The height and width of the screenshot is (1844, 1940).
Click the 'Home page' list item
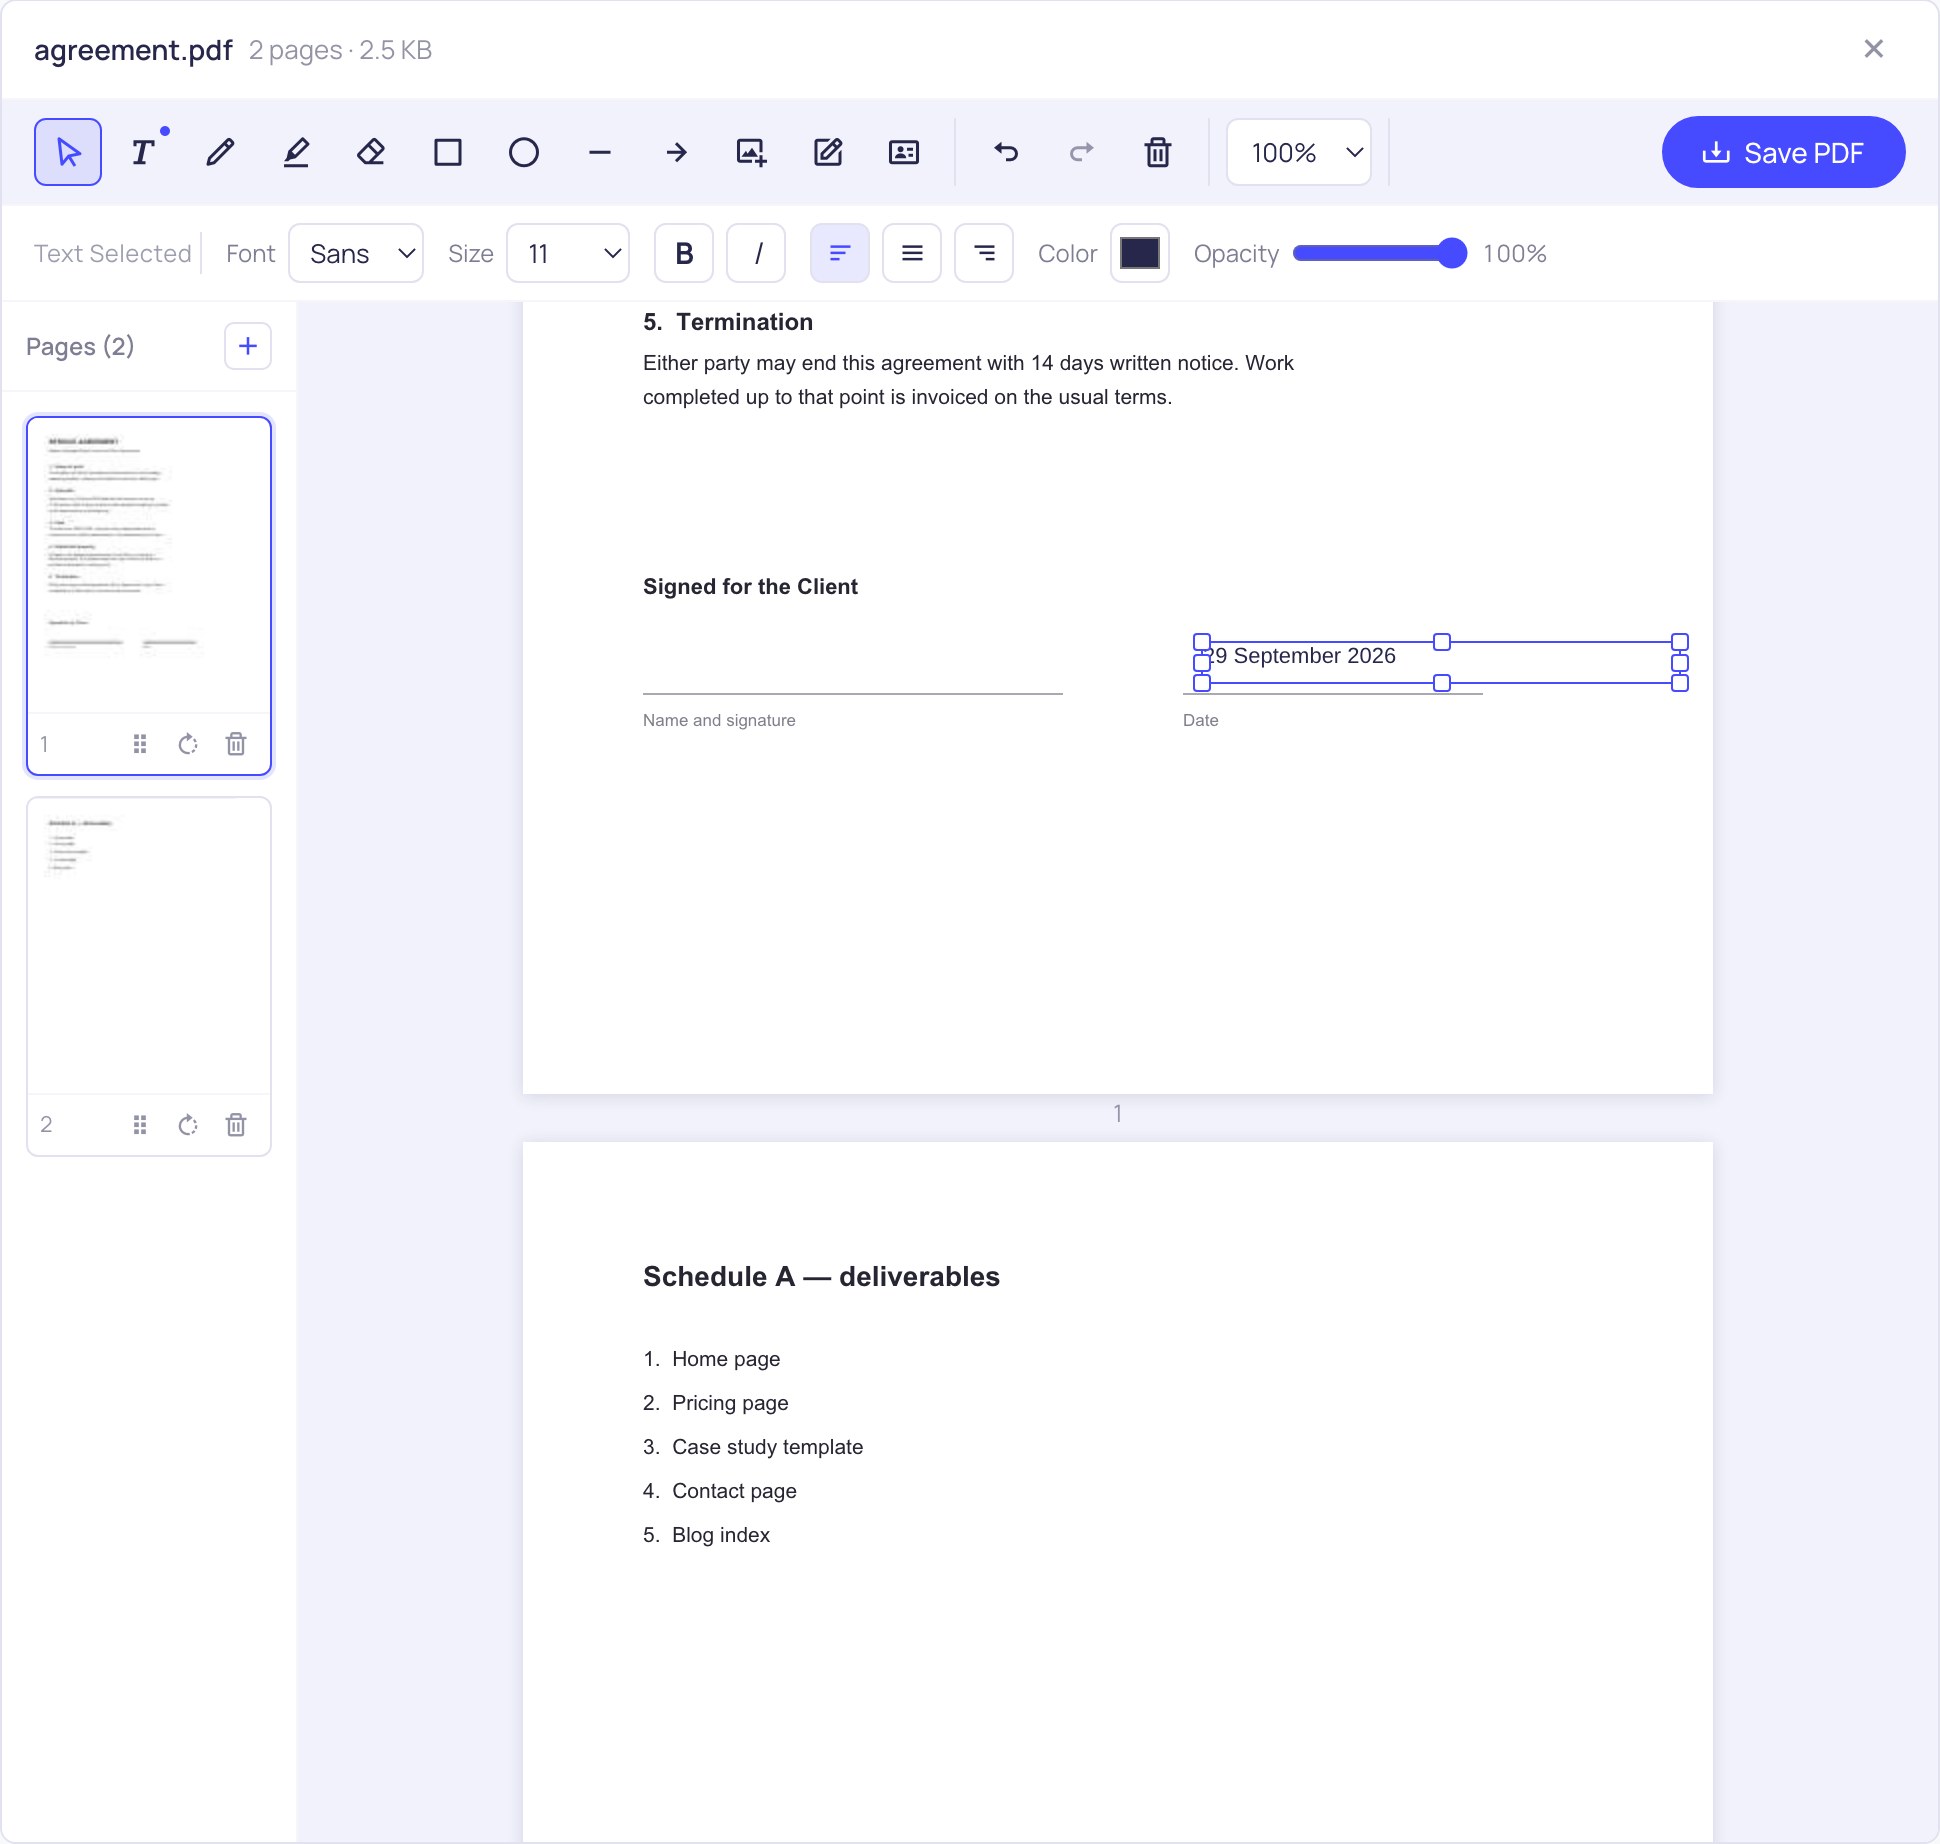pos(726,1359)
